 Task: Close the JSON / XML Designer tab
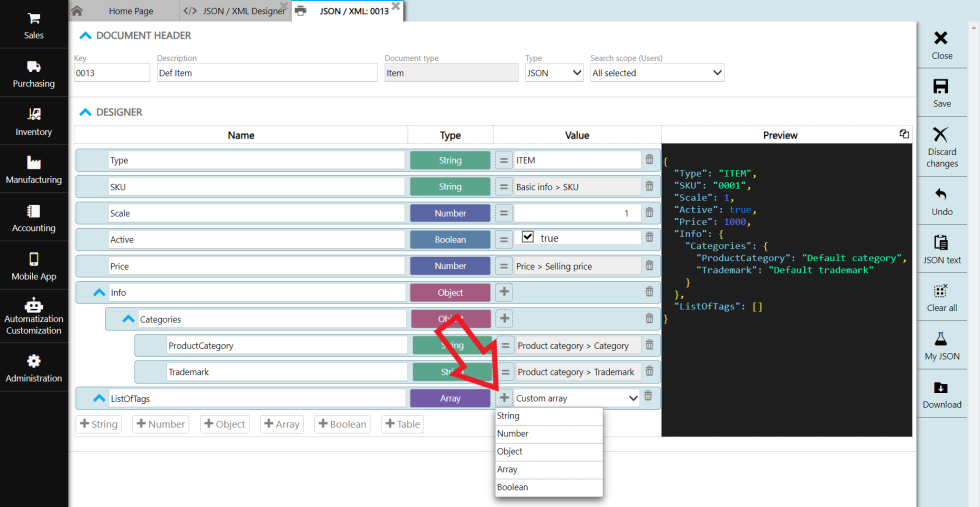pyautogui.click(x=283, y=5)
